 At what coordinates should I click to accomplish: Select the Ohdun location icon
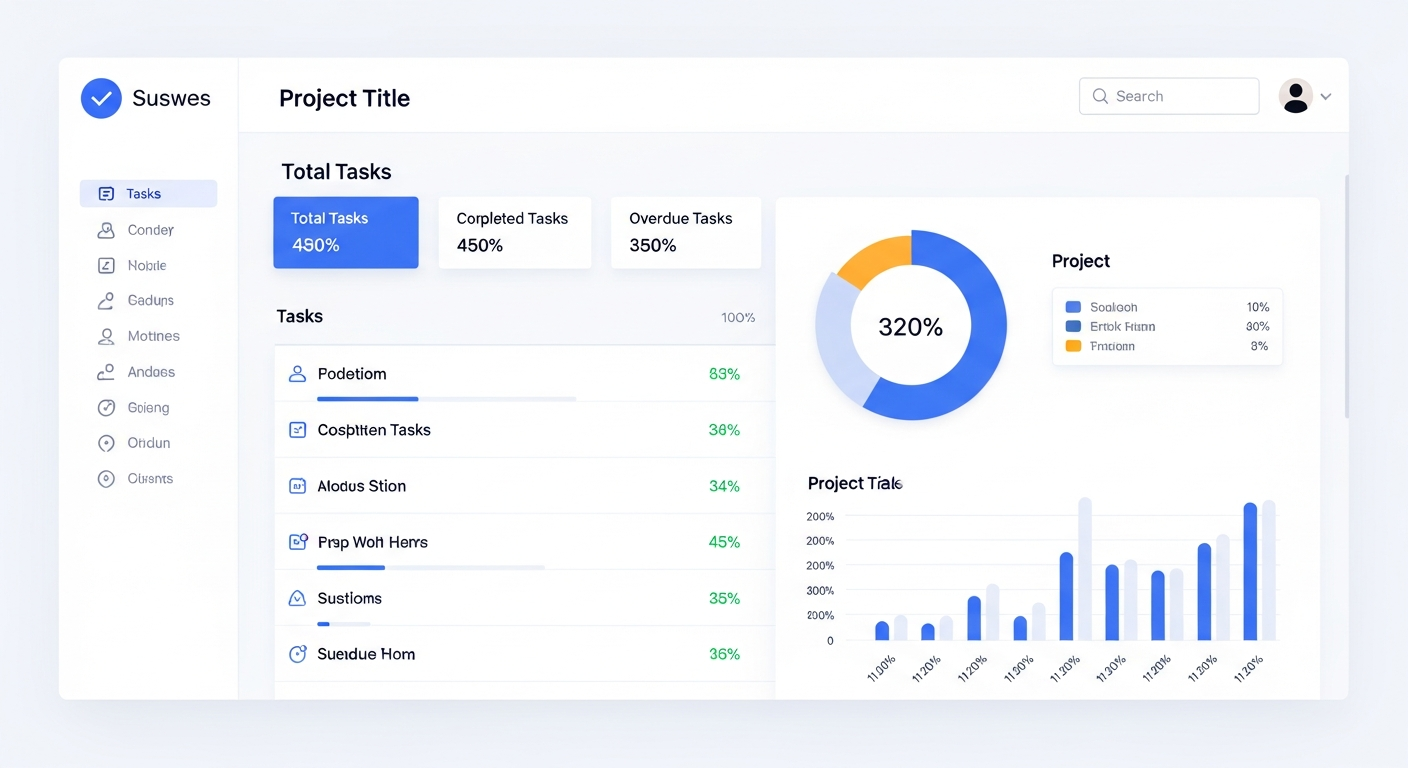click(106, 443)
